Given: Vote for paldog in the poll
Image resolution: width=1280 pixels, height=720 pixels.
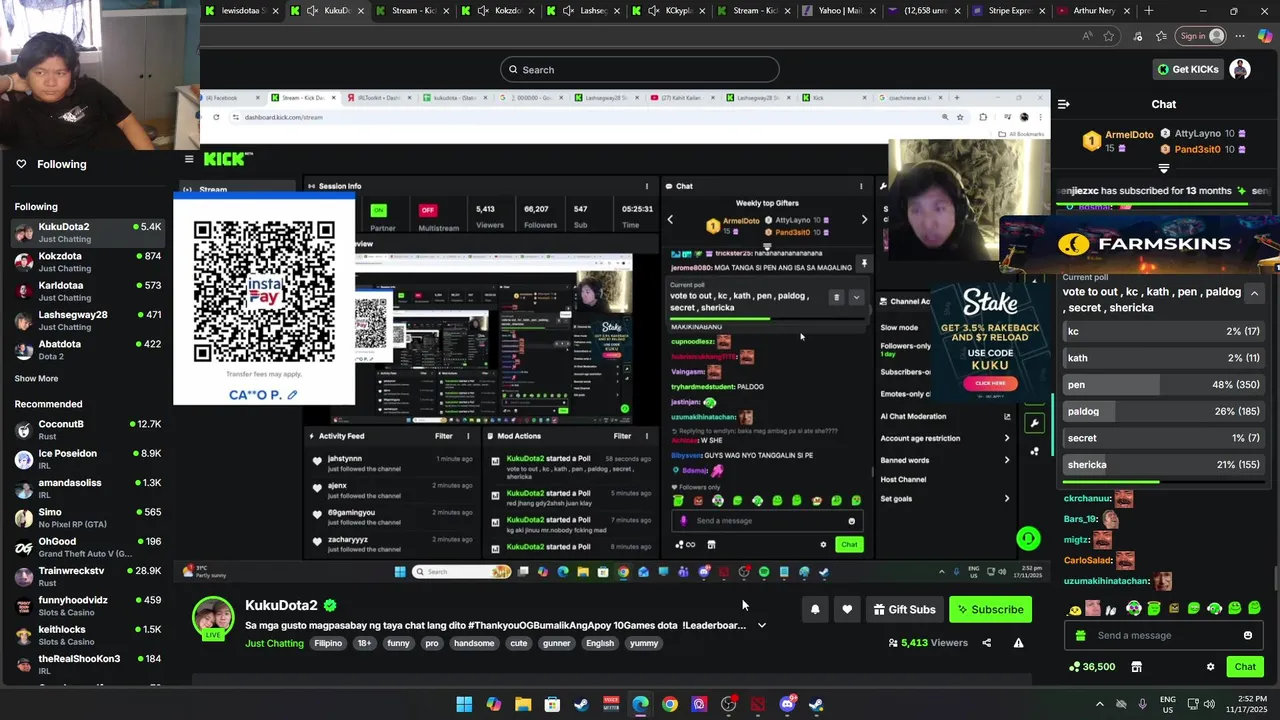Looking at the screenshot, I should point(1164,411).
